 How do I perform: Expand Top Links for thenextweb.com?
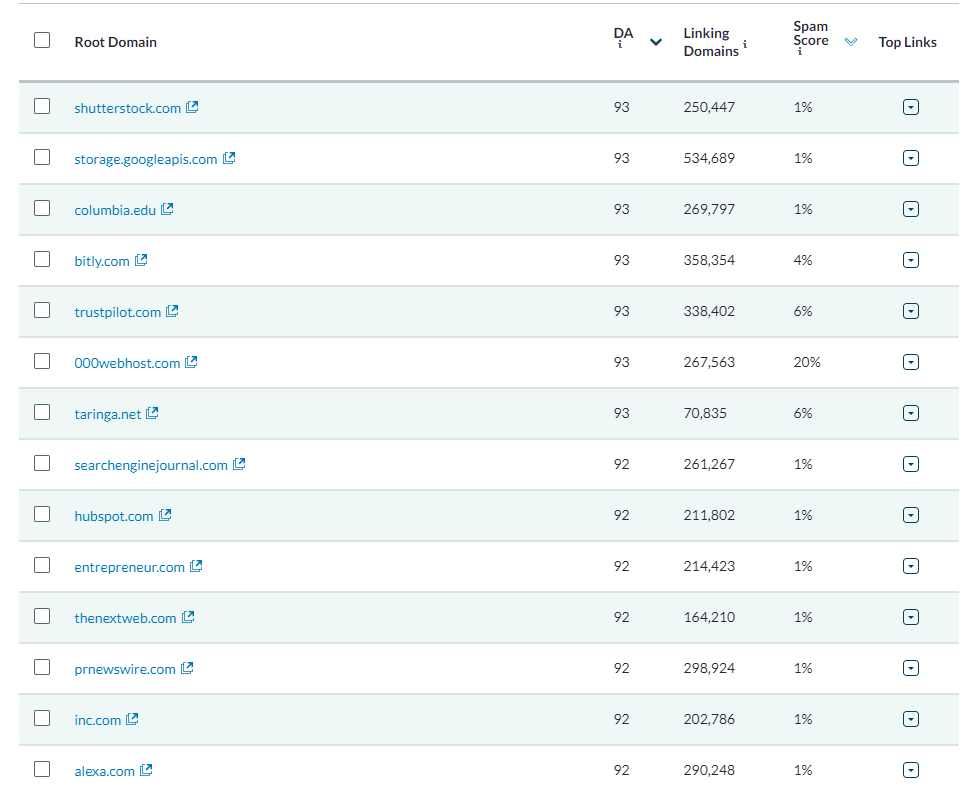pos(911,617)
